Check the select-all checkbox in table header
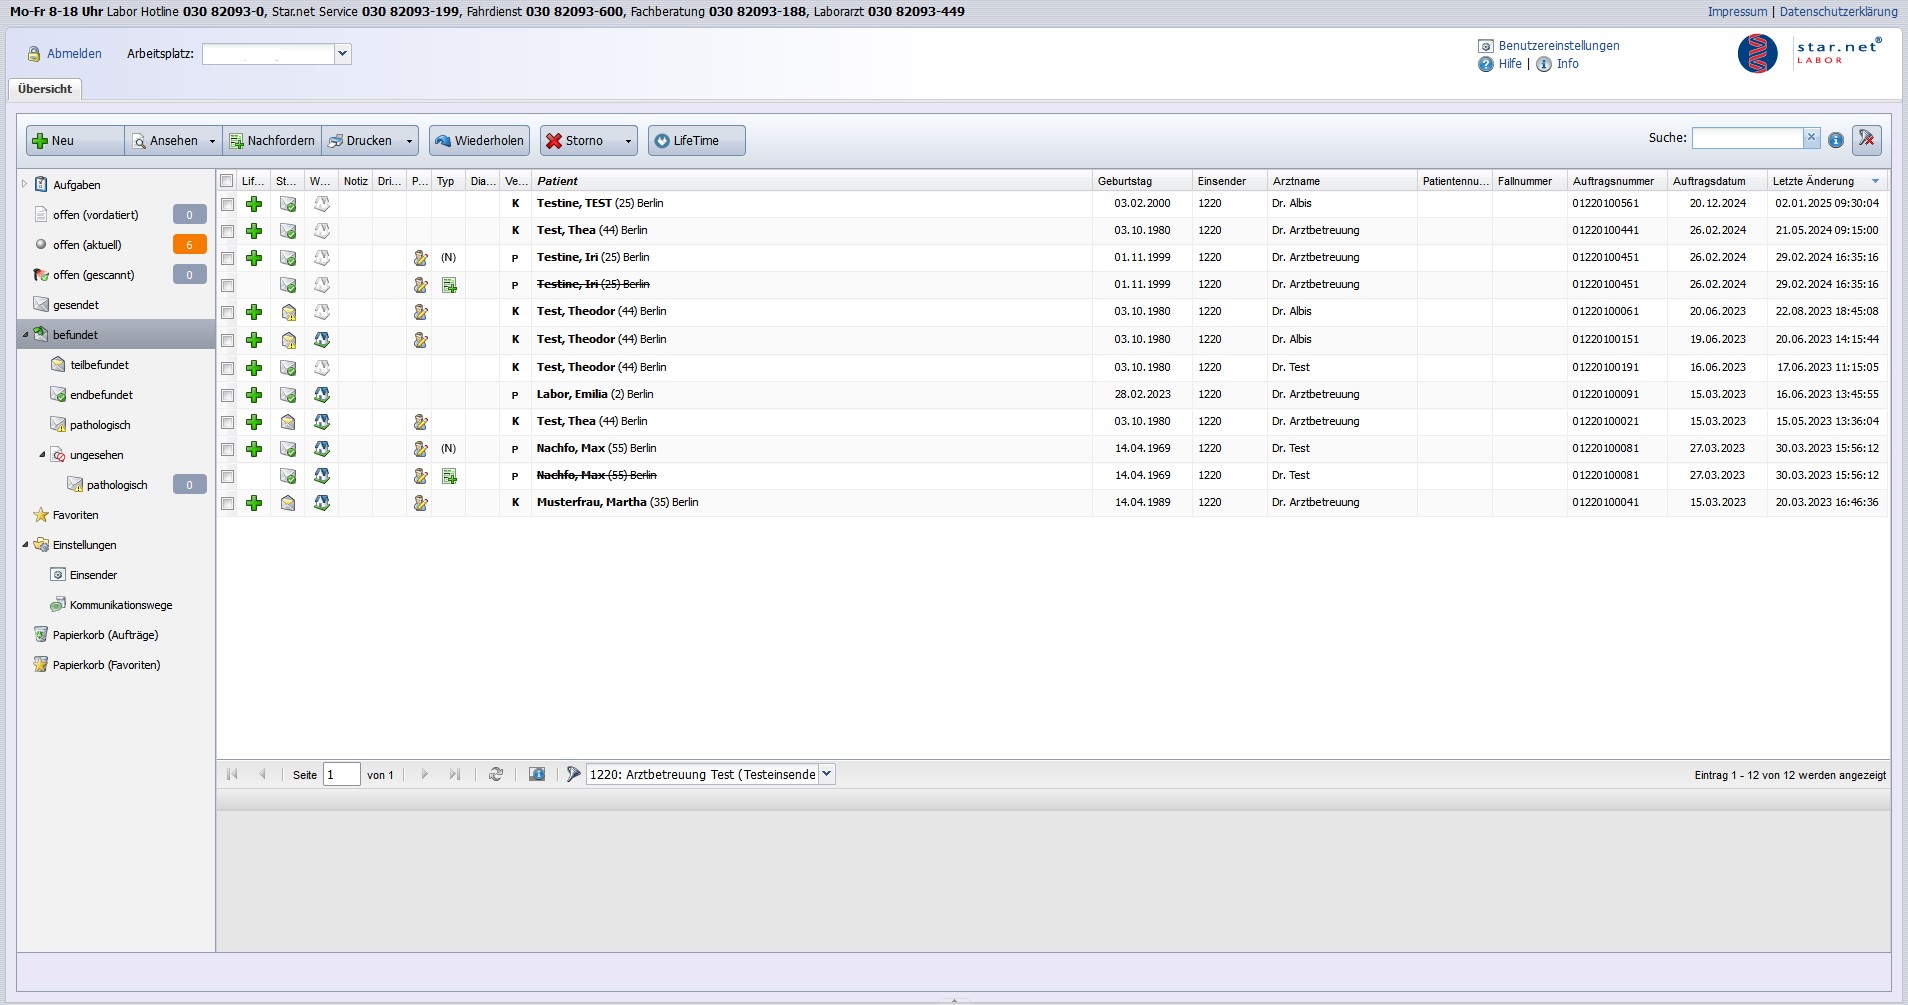 (x=227, y=181)
